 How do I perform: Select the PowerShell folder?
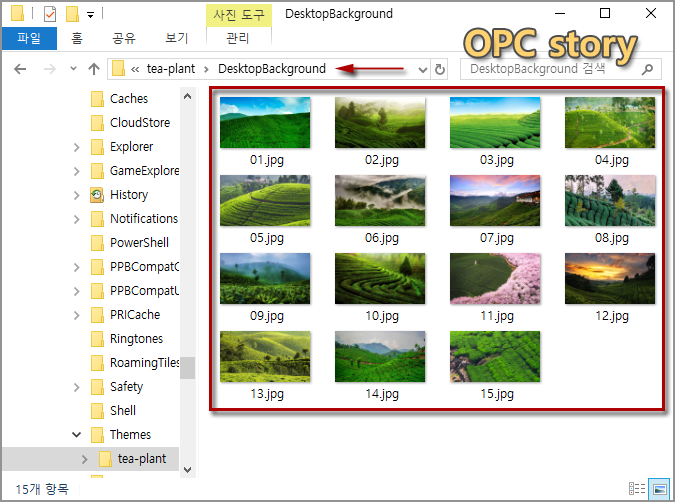pos(139,243)
